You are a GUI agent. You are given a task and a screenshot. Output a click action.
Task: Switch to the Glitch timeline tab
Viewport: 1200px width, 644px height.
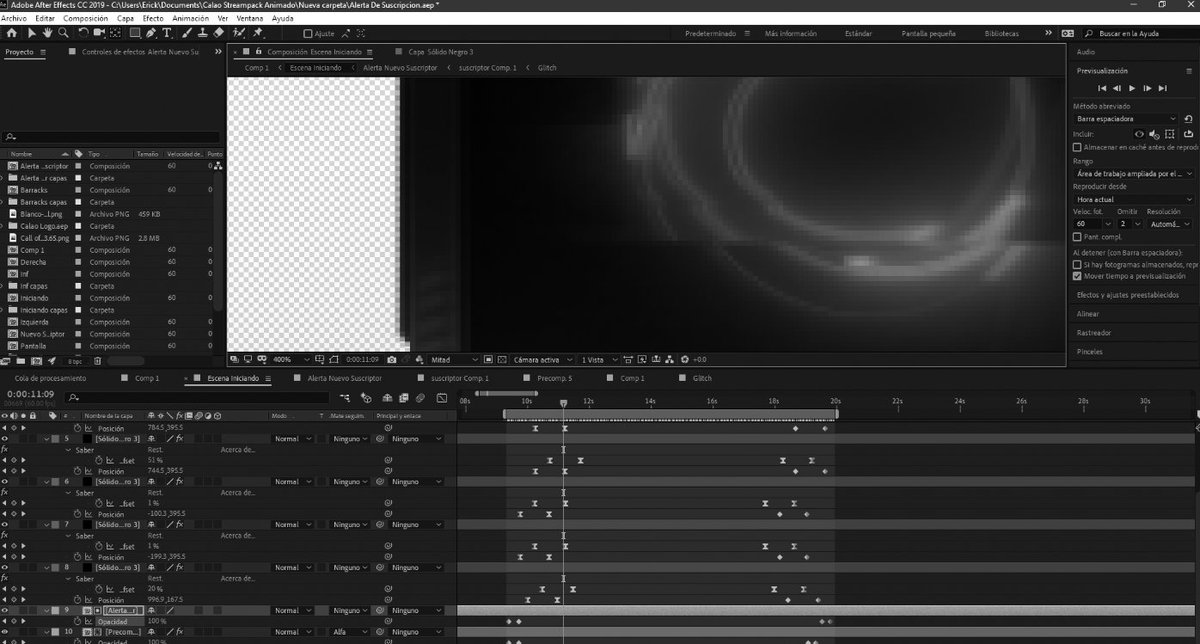point(703,379)
